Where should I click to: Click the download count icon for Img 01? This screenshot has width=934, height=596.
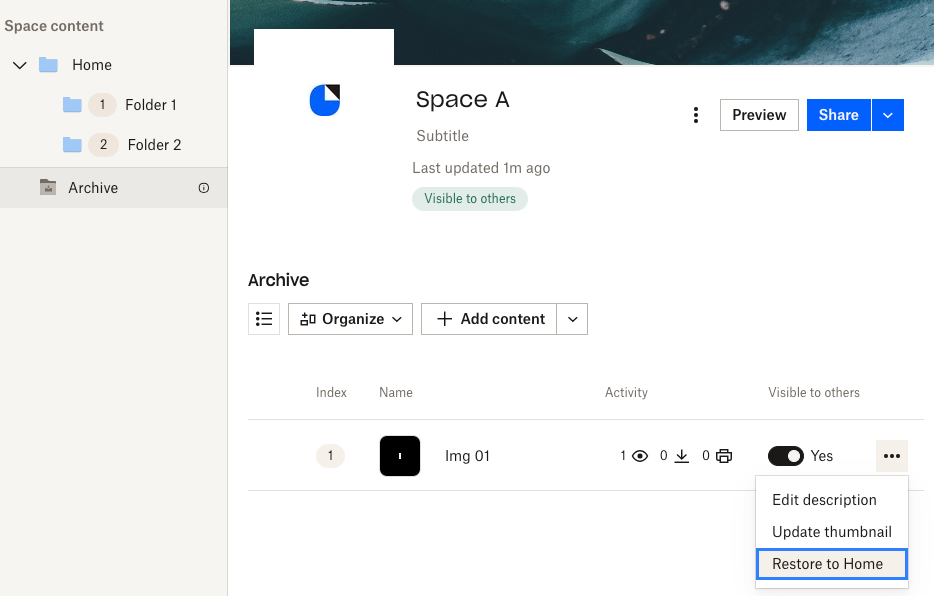coord(682,455)
